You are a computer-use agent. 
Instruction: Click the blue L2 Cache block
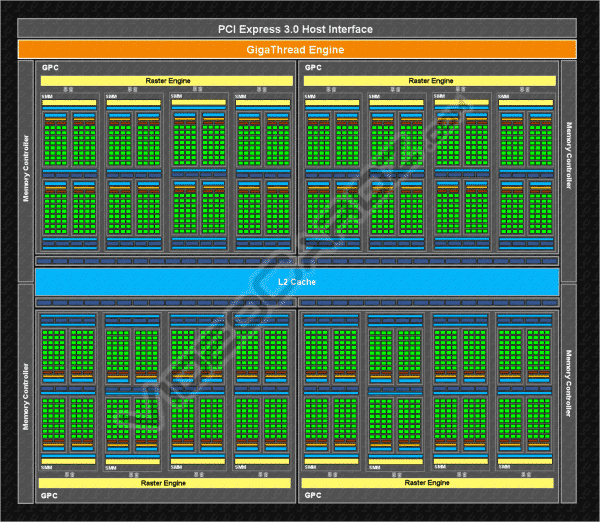297,282
